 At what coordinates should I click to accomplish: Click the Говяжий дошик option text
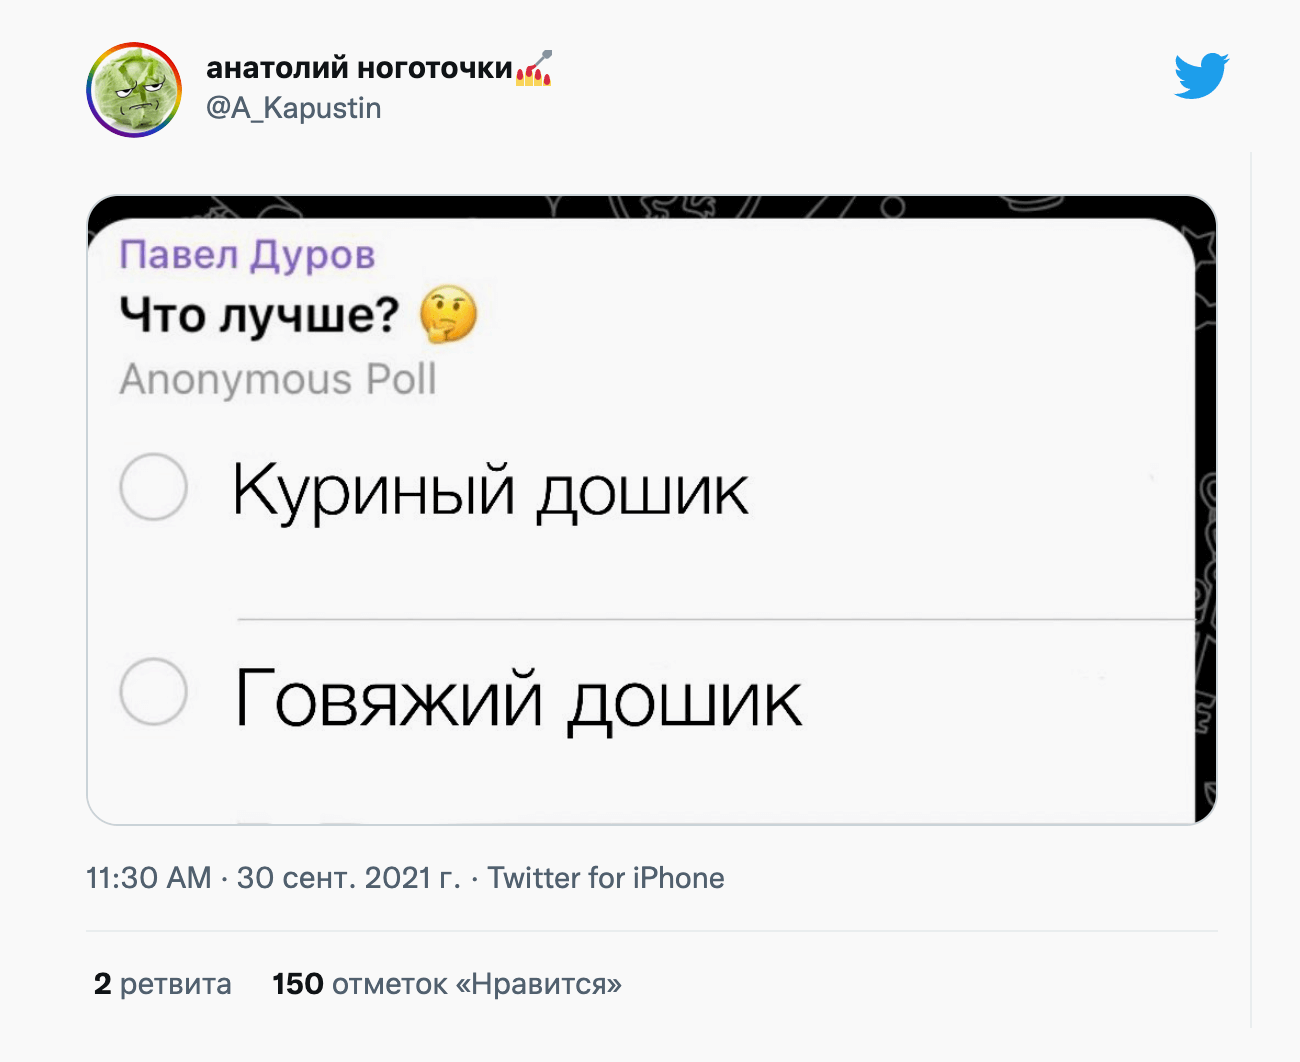click(518, 699)
